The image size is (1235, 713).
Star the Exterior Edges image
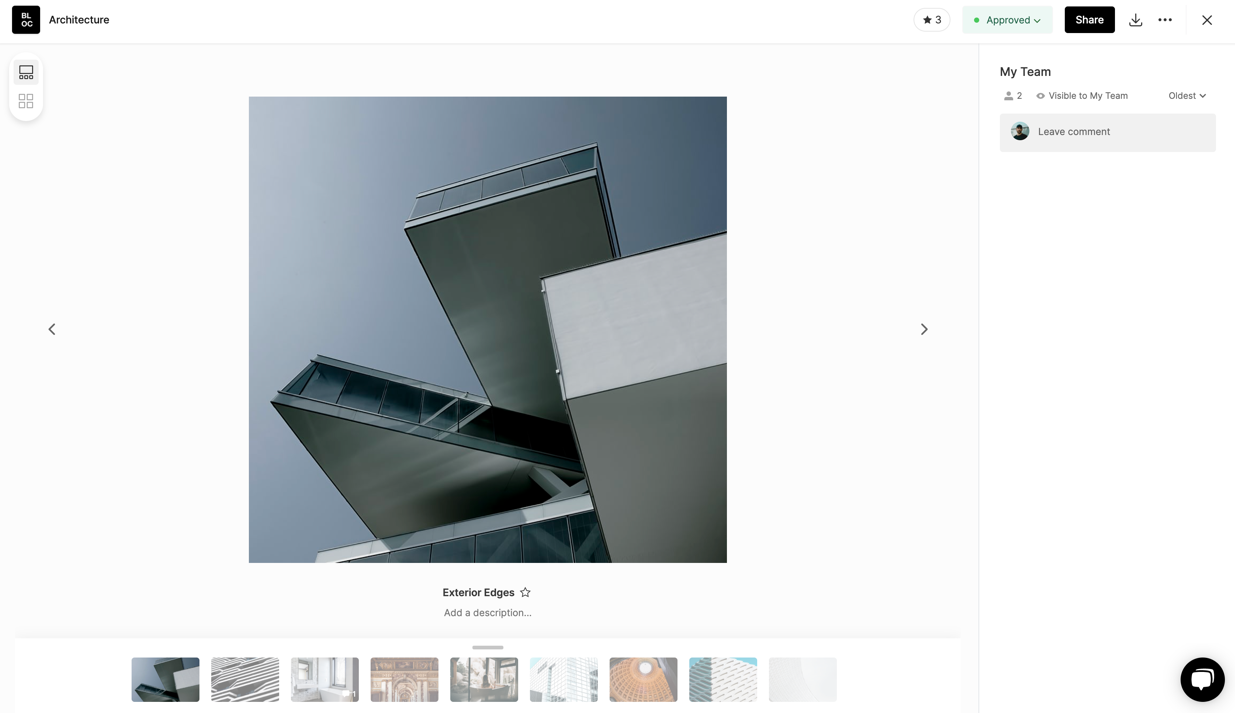point(525,592)
